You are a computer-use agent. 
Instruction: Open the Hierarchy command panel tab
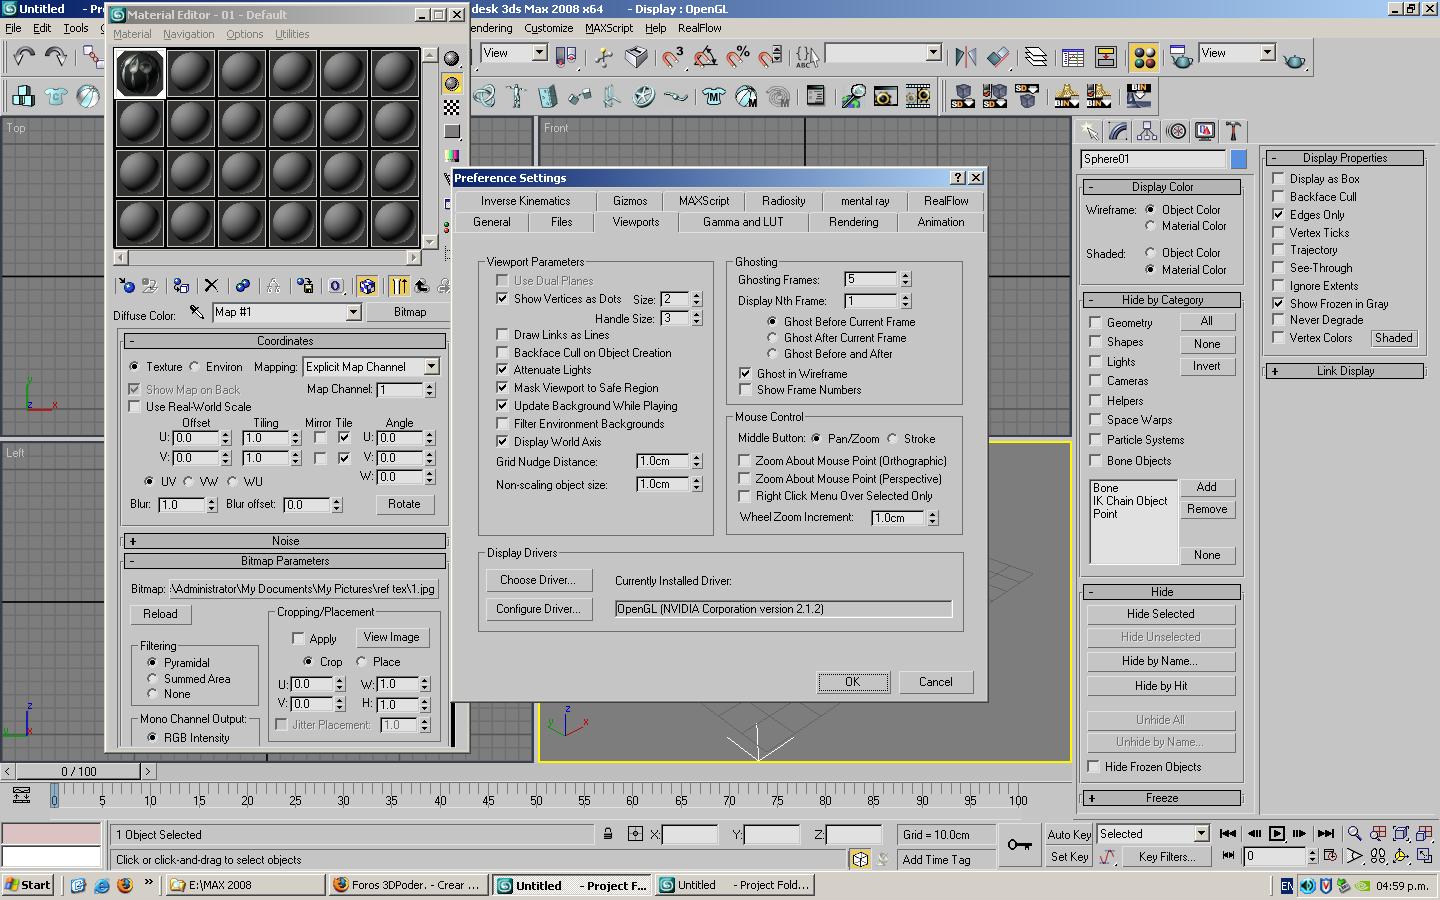(1147, 131)
